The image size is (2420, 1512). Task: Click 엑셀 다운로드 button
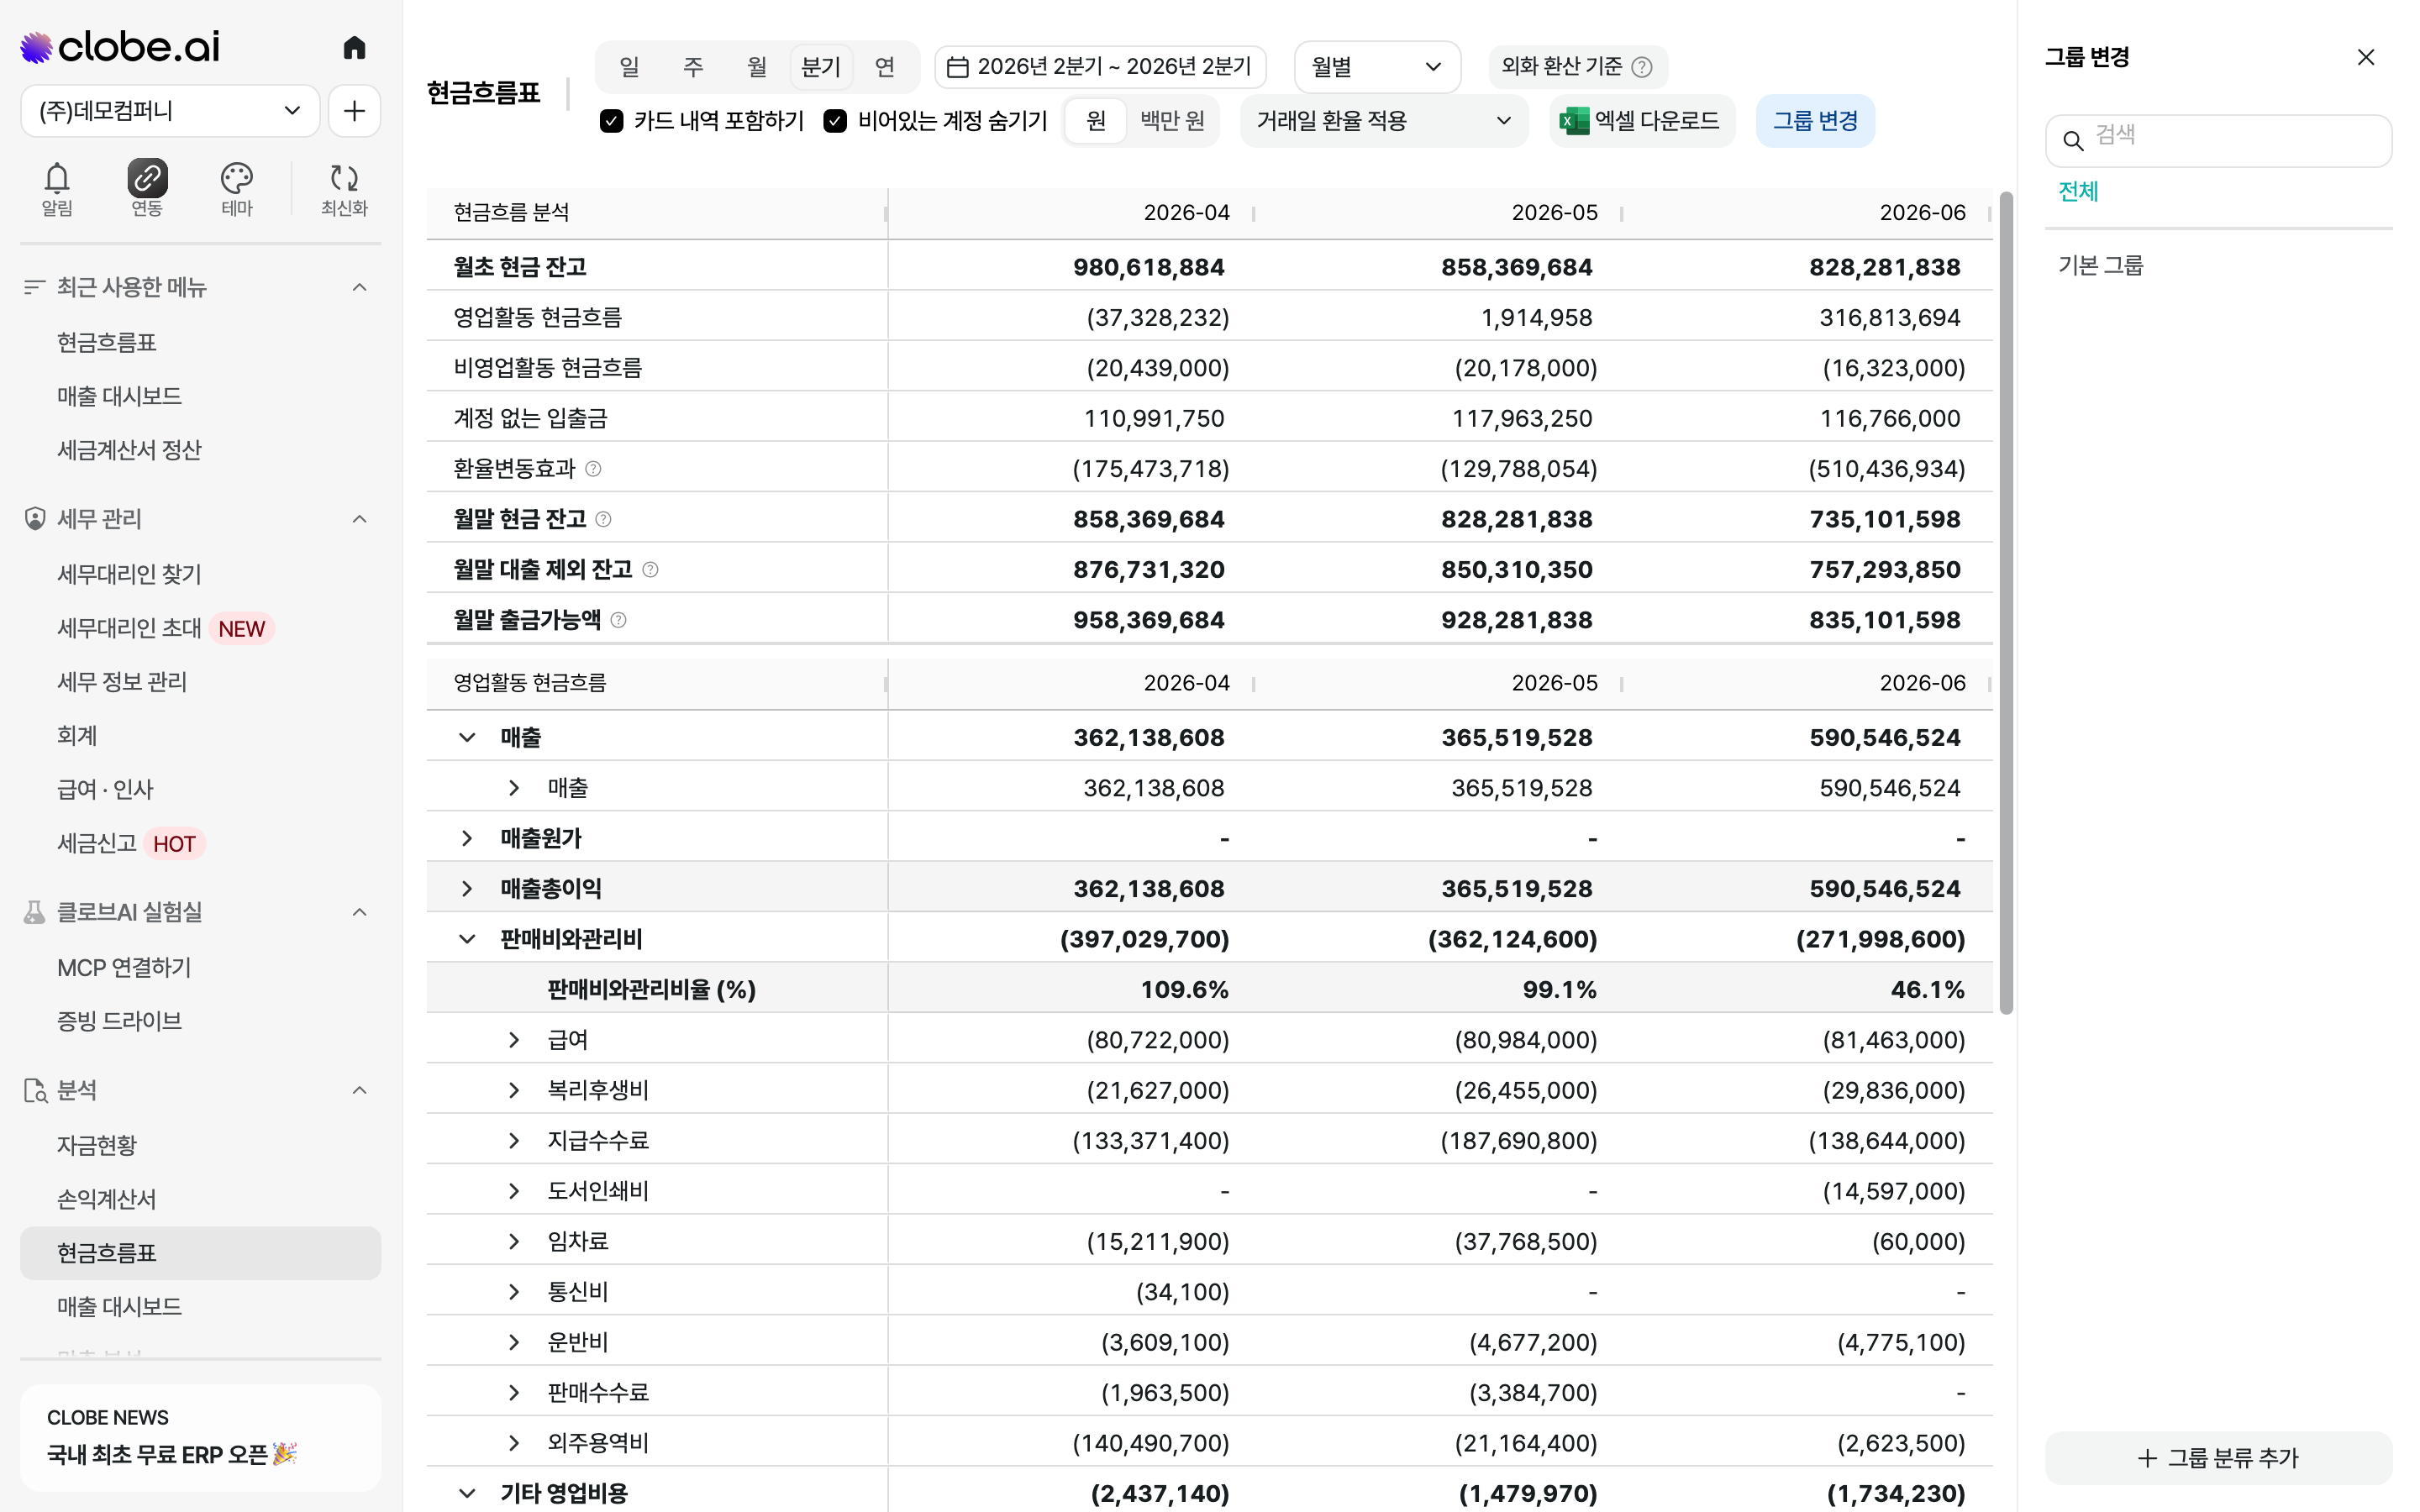click(1641, 121)
